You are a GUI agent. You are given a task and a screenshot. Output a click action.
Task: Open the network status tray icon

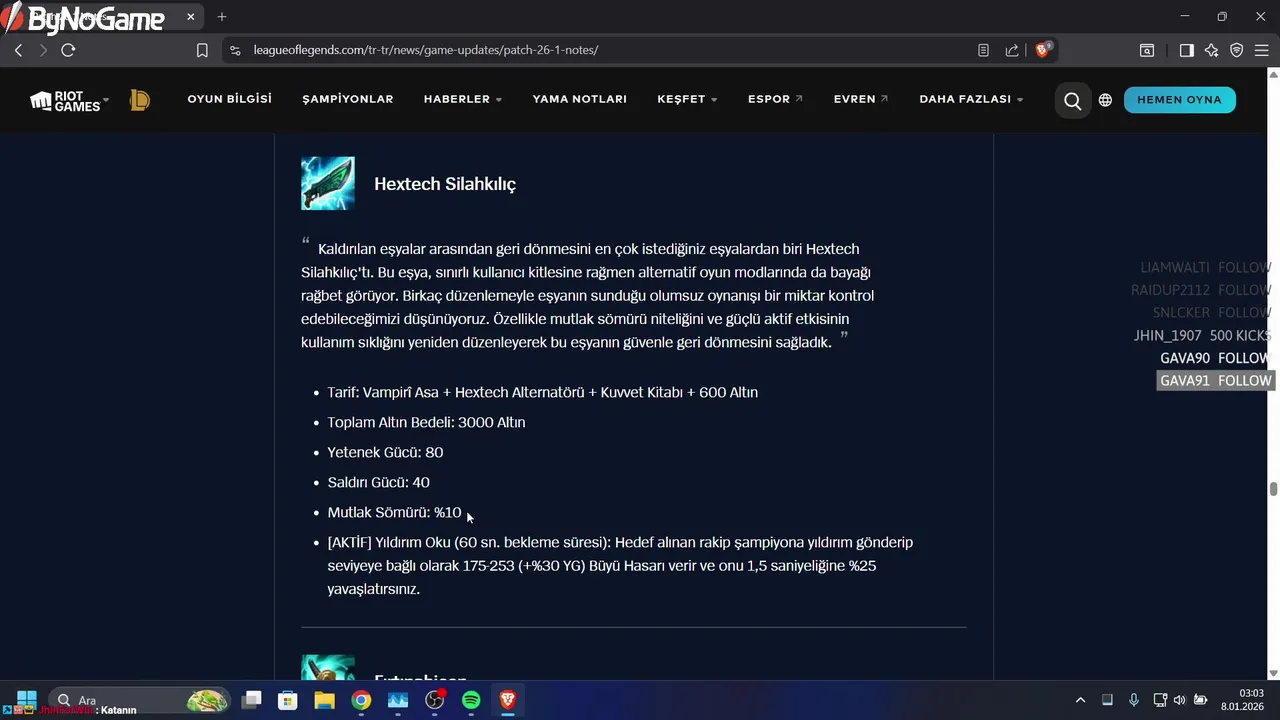tap(1160, 700)
